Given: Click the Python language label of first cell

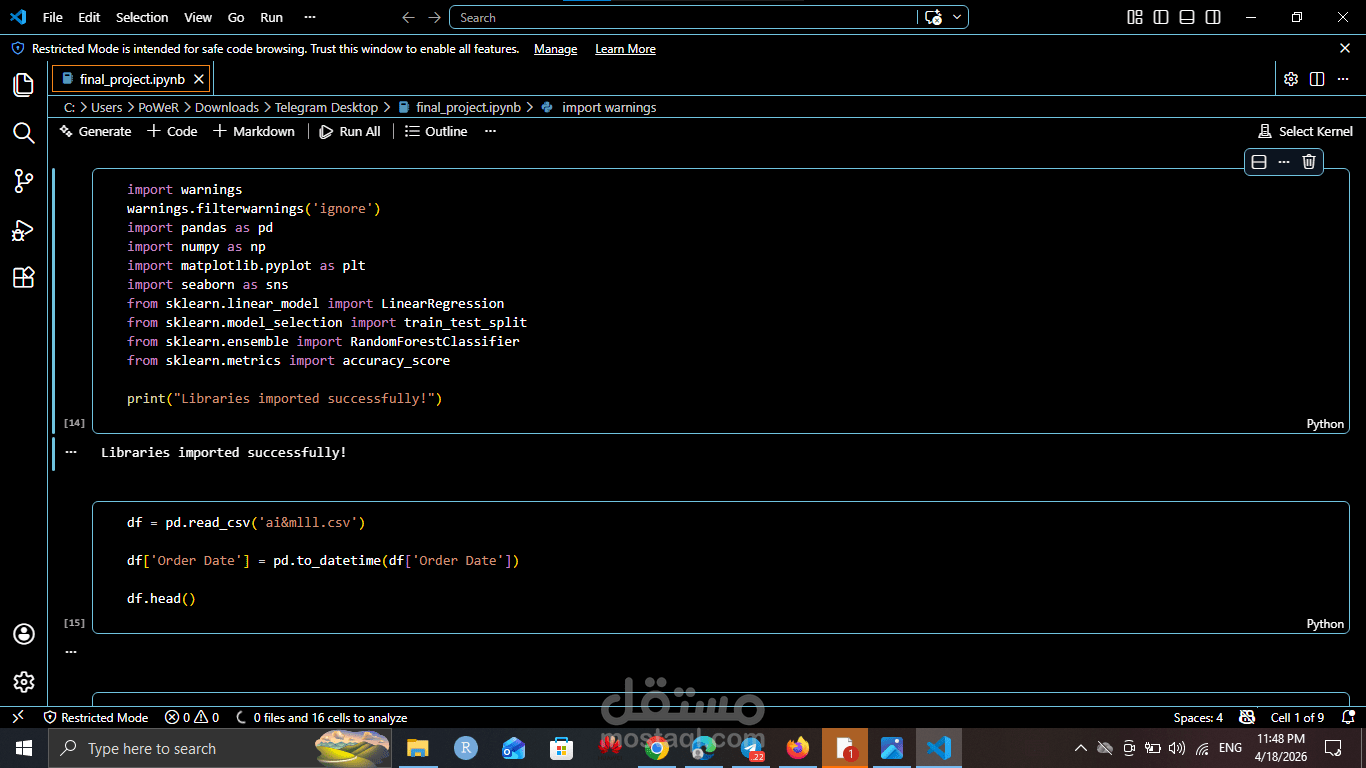Looking at the screenshot, I should coord(1325,424).
